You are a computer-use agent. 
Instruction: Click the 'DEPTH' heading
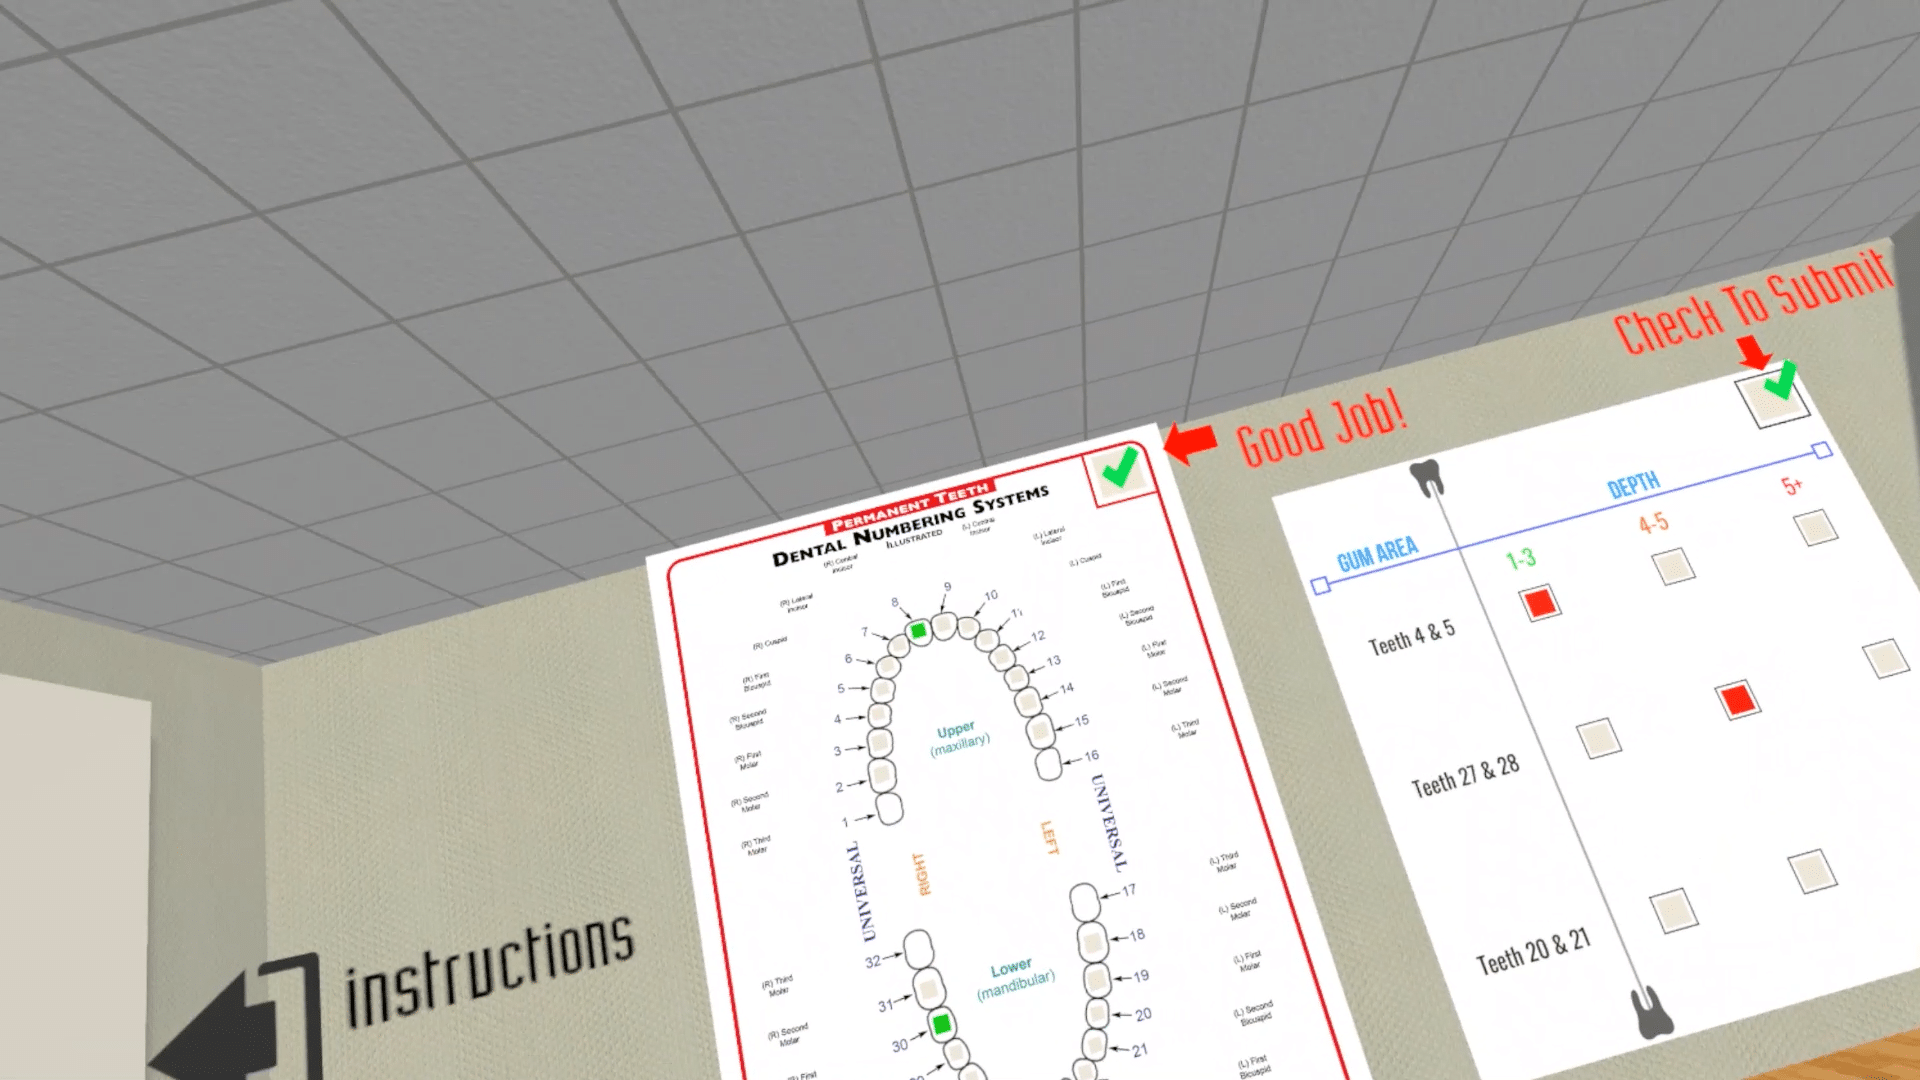[x=1633, y=486]
